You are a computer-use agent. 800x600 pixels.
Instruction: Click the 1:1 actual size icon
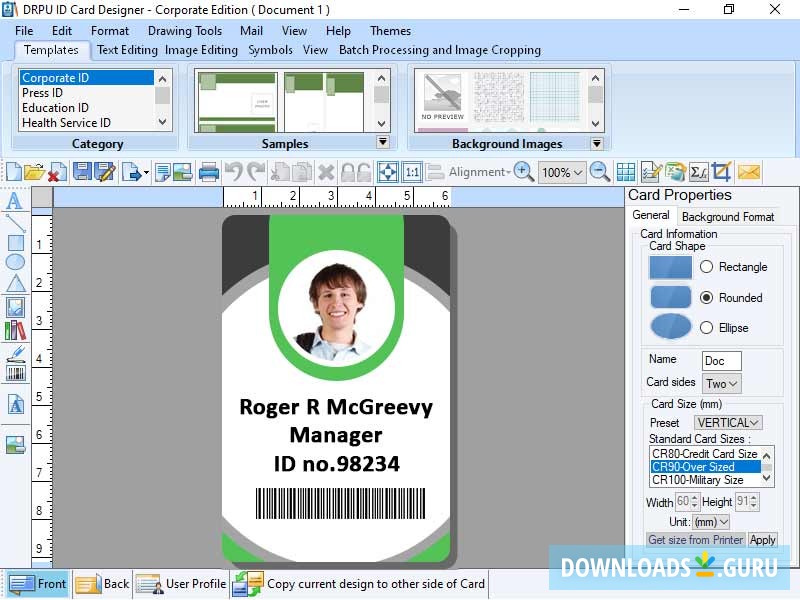point(412,172)
